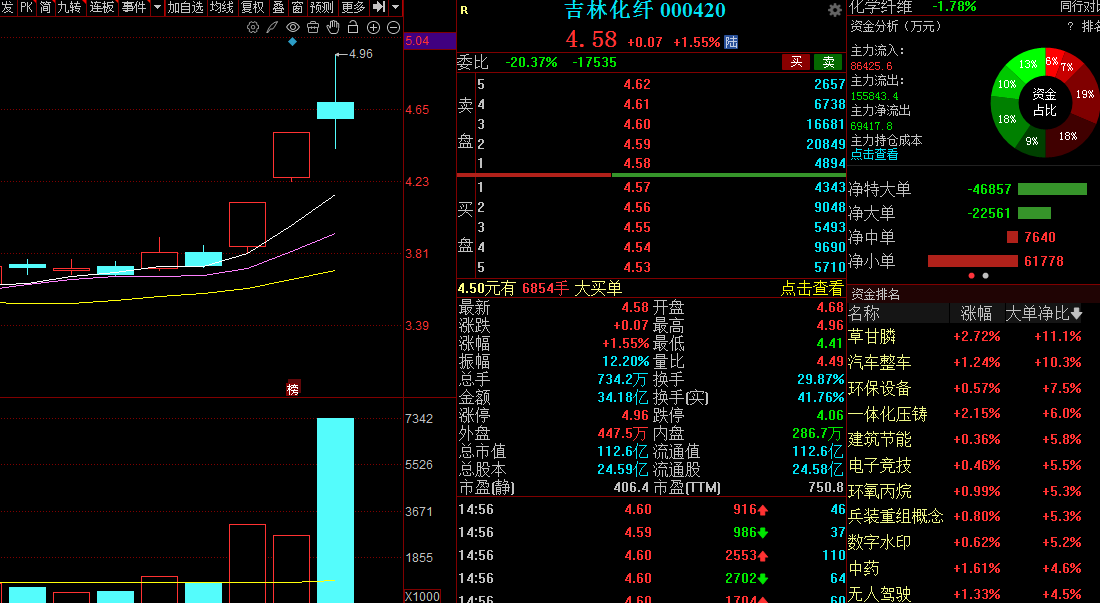Click the latest cyan candlestick near 4.96
The image size is (1100, 603).
335,110
